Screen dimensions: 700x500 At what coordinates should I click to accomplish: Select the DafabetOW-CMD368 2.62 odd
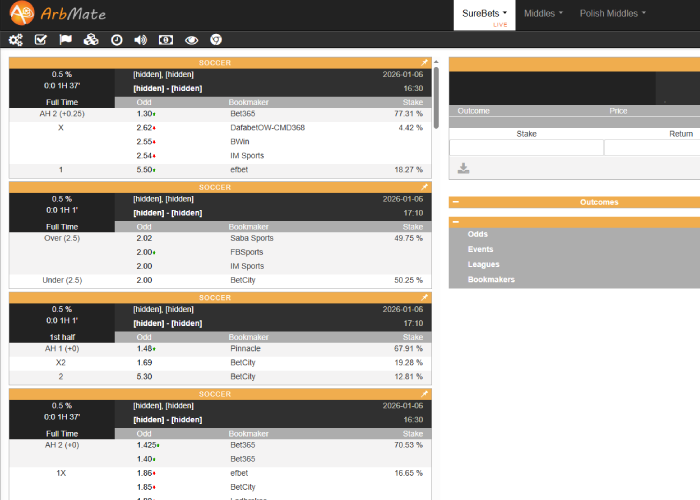click(x=146, y=128)
